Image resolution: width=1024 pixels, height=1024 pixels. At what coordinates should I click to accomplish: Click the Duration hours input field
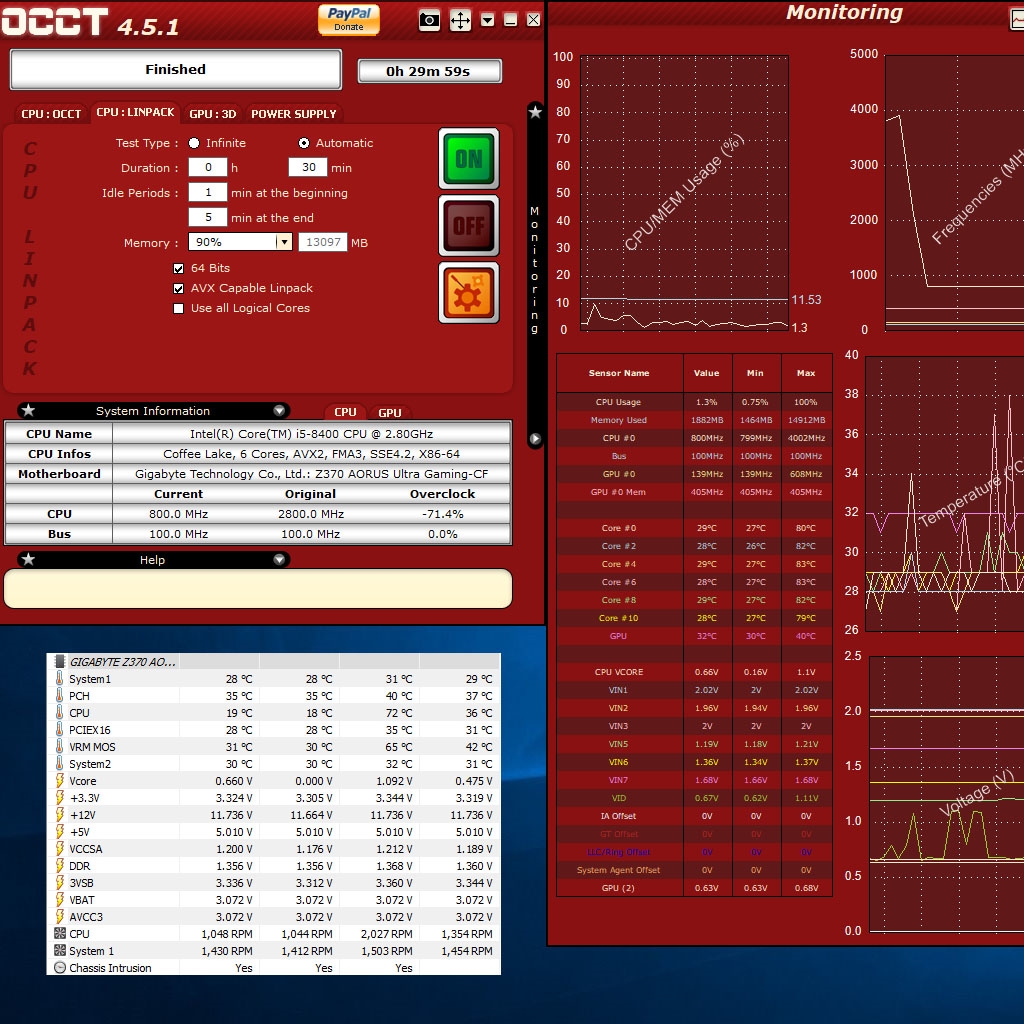point(208,167)
